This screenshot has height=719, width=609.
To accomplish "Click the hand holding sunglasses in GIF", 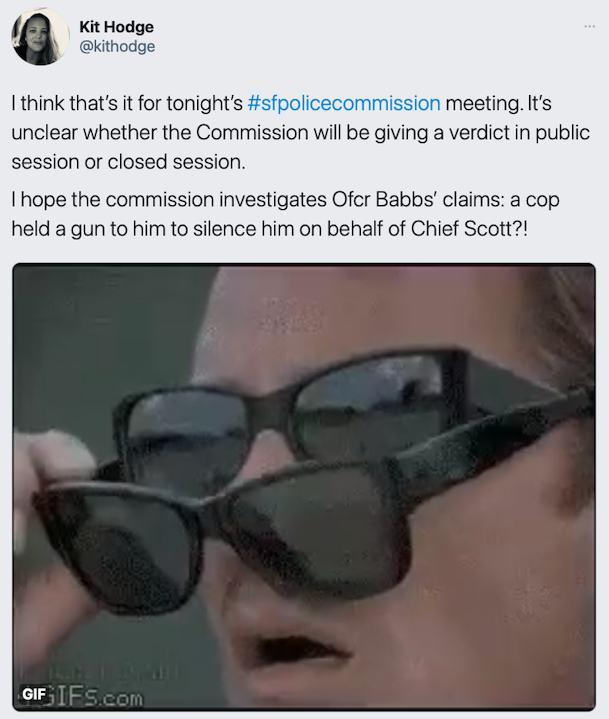I will coord(50,527).
